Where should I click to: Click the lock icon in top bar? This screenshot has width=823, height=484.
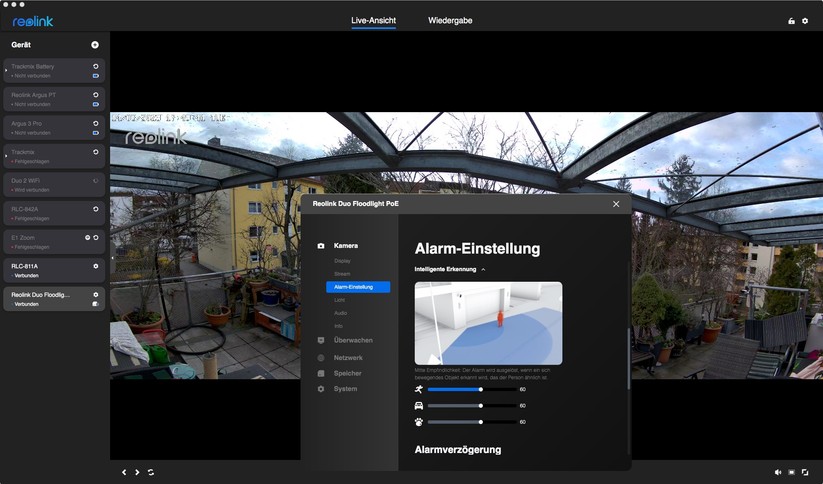pyautogui.click(x=791, y=21)
